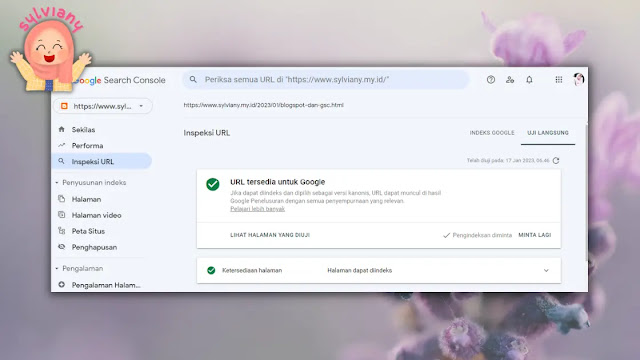
Task: Select the UJI LANGSUNG tab
Action: [548, 133]
